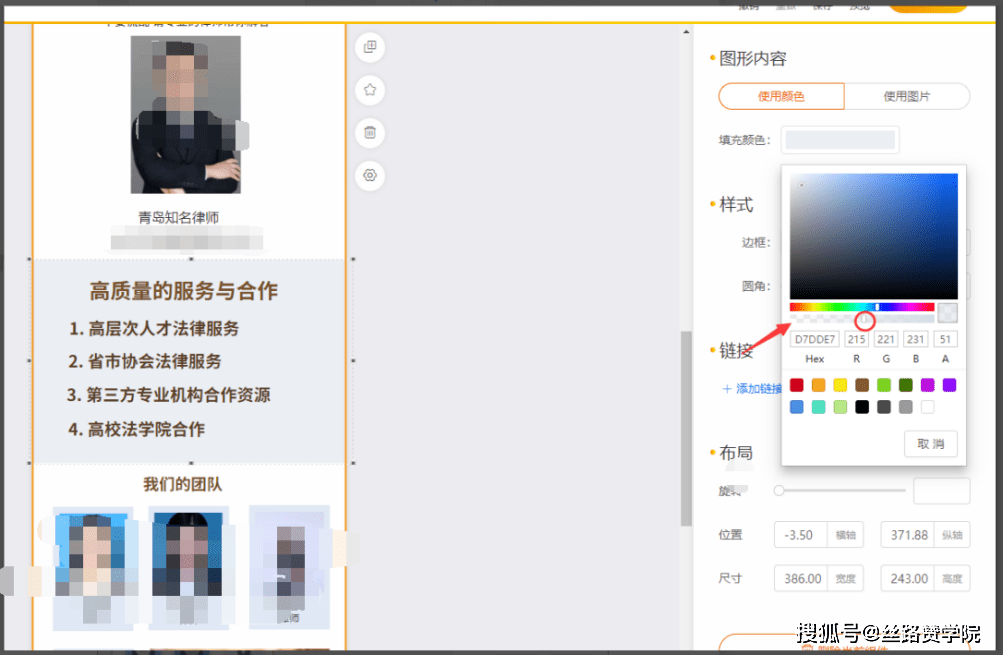Click the transparency slider under the hue bar
Viewport: 1003px width, 655px height.
coord(862,318)
